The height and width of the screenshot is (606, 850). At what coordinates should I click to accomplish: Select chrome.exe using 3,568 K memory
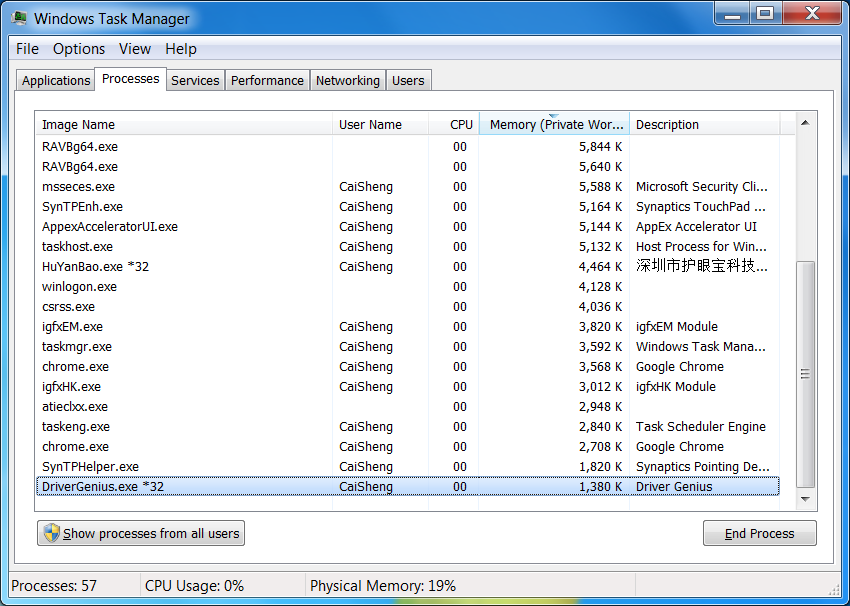coord(408,367)
